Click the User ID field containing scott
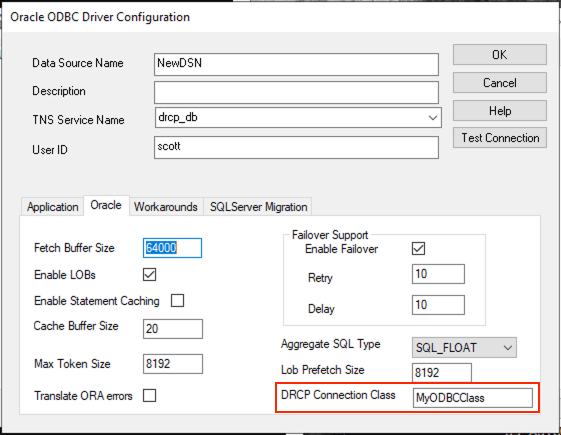Screen dimensions: 561x435 tap(296, 147)
